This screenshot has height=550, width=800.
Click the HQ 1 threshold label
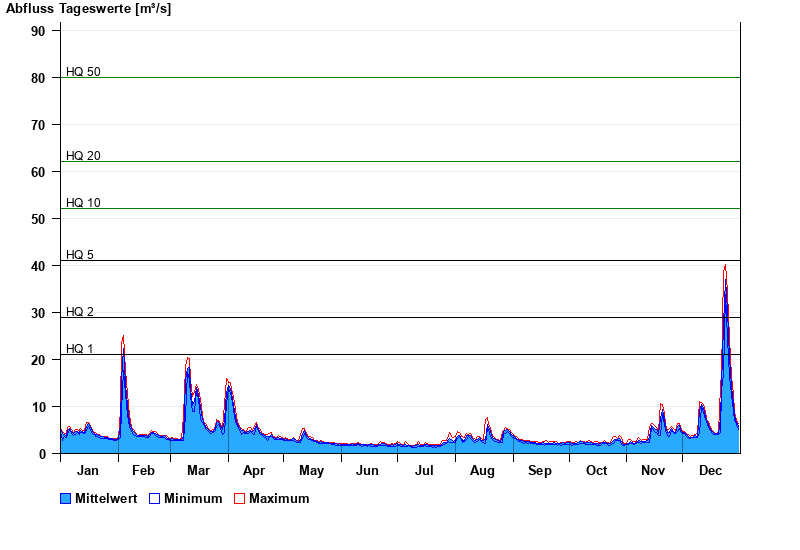[x=80, y=349]
